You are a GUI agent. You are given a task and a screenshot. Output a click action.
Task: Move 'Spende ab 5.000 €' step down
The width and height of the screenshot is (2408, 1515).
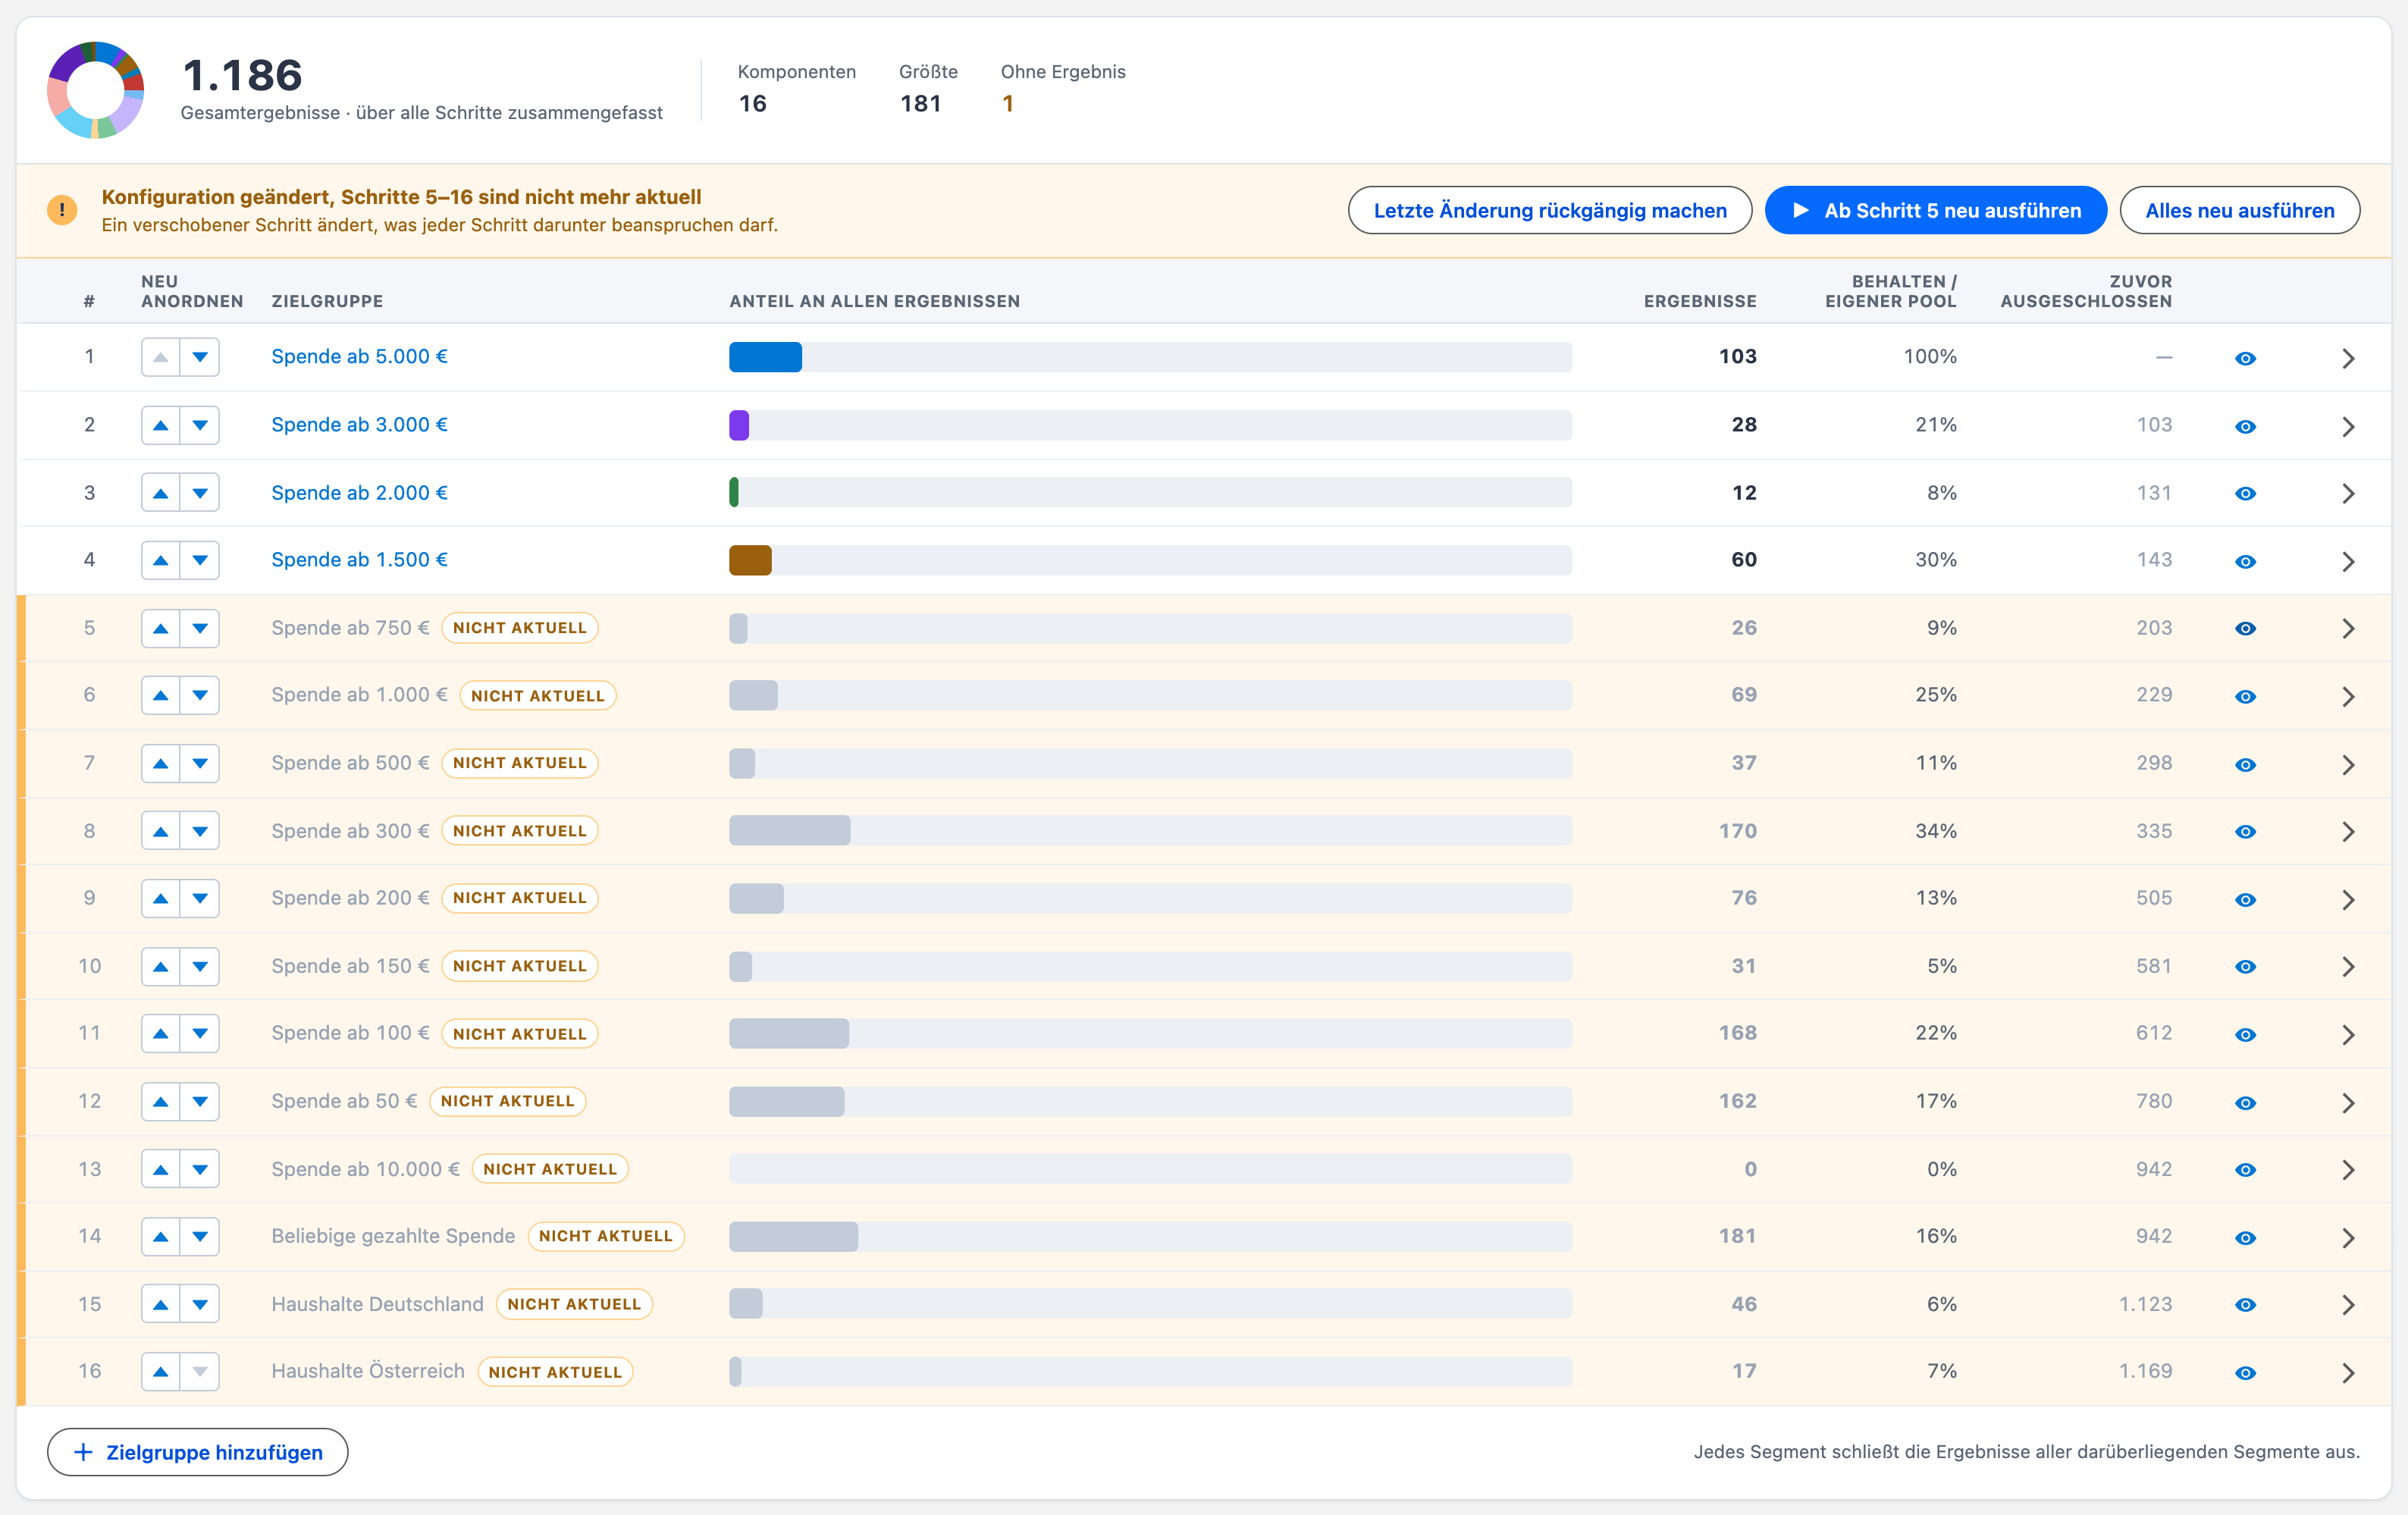(200, 357)
